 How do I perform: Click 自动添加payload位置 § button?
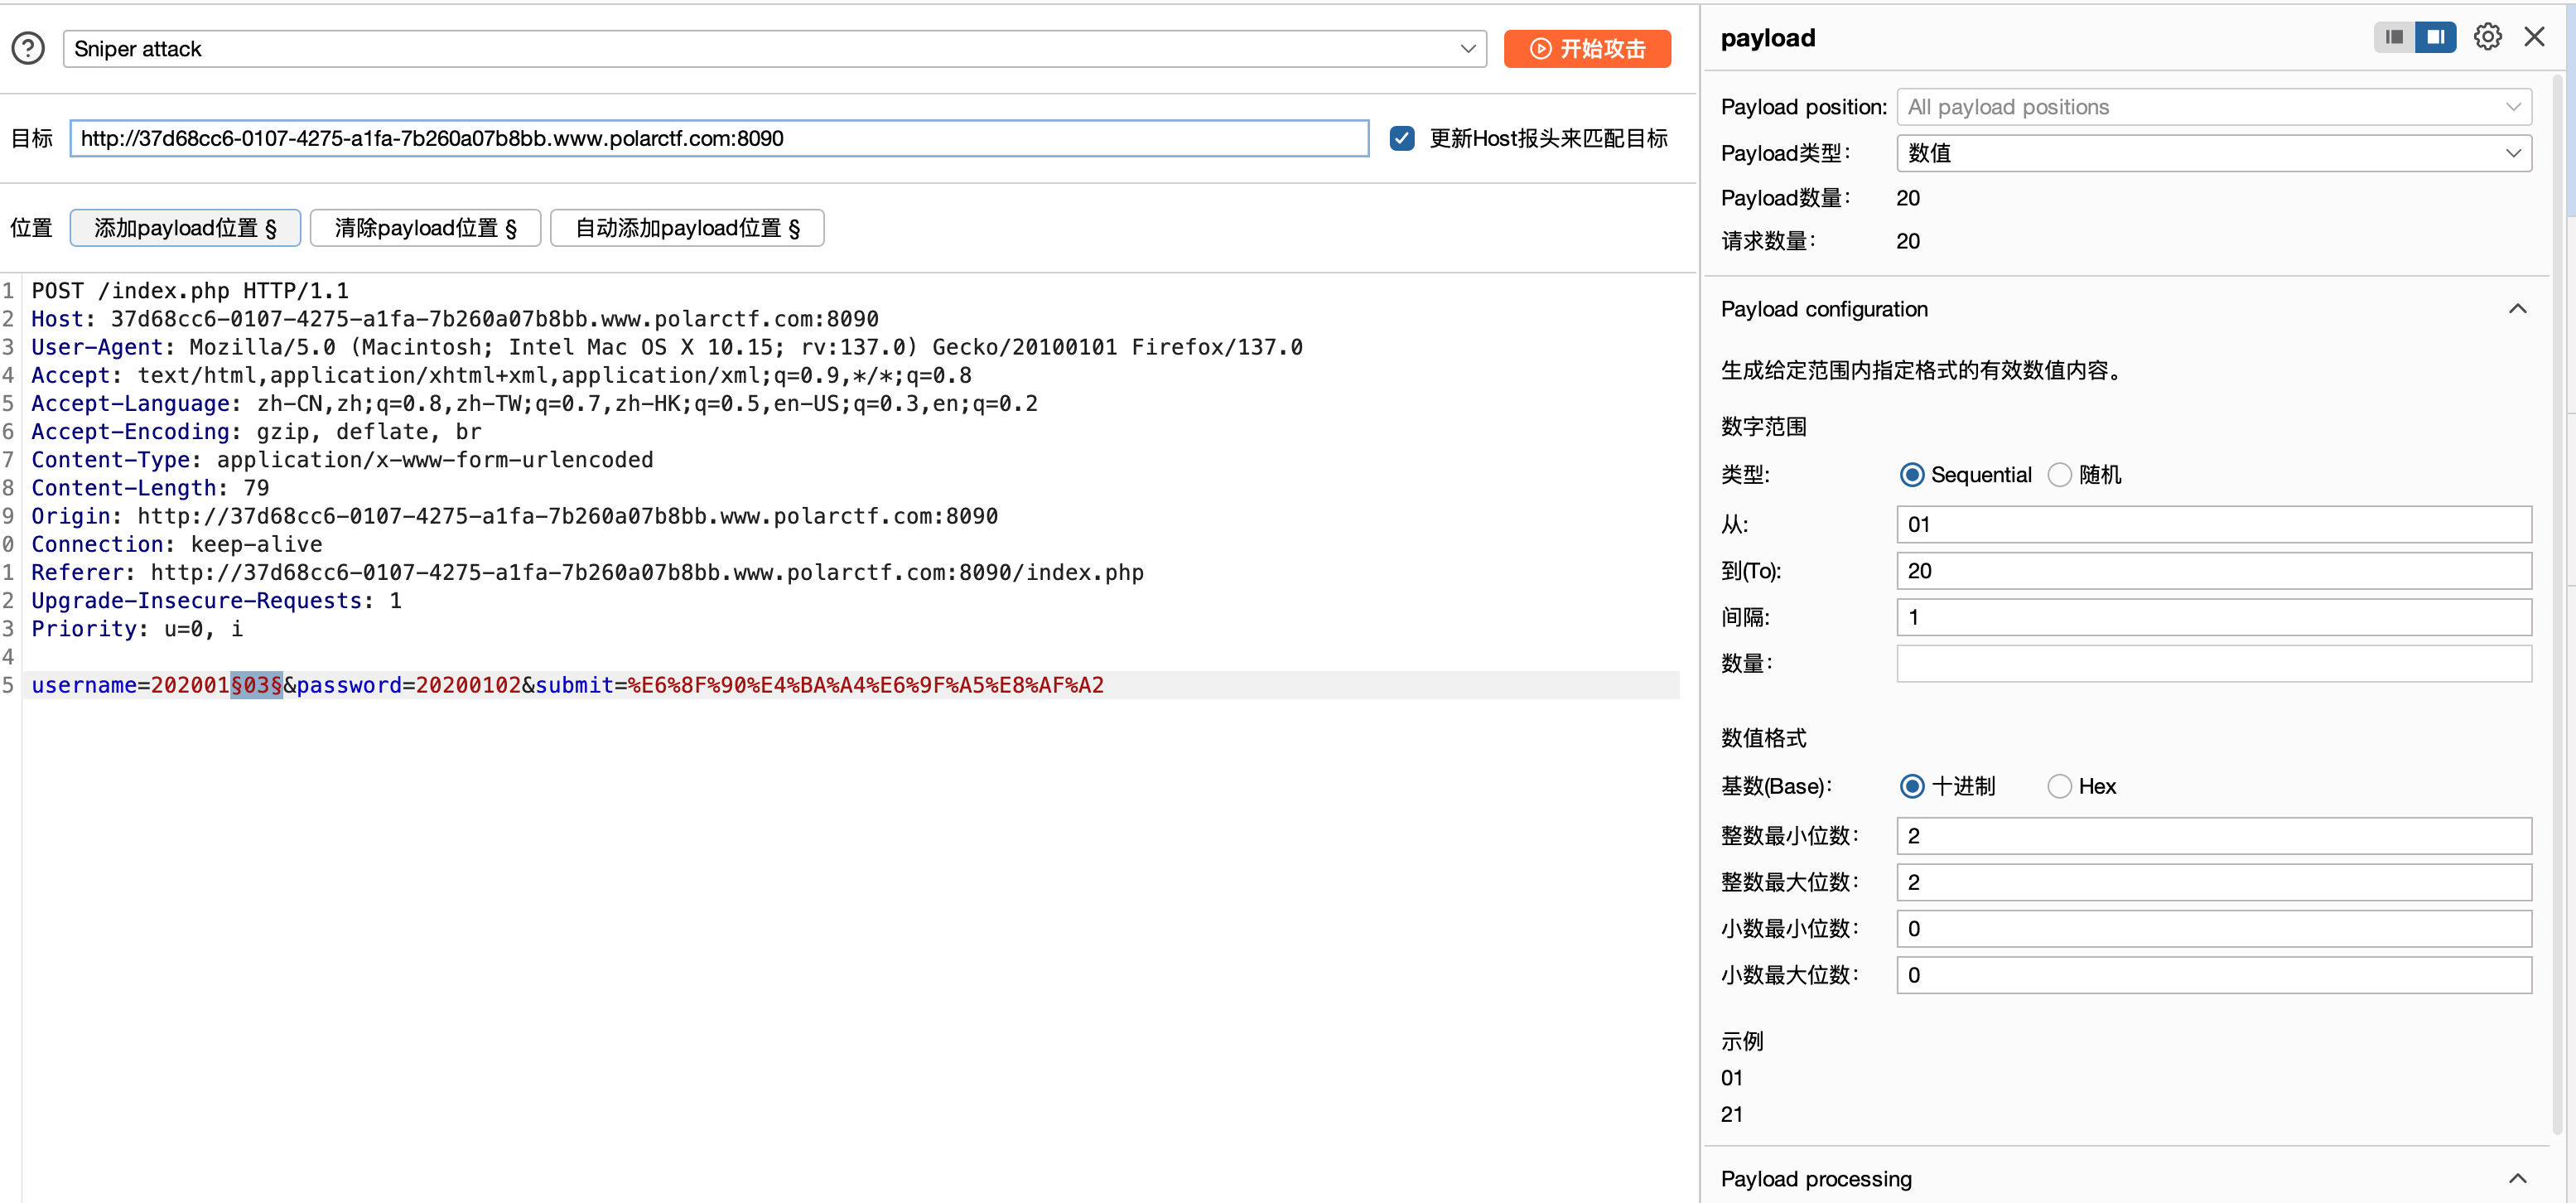pyautogui.click(x=687, y=228)
